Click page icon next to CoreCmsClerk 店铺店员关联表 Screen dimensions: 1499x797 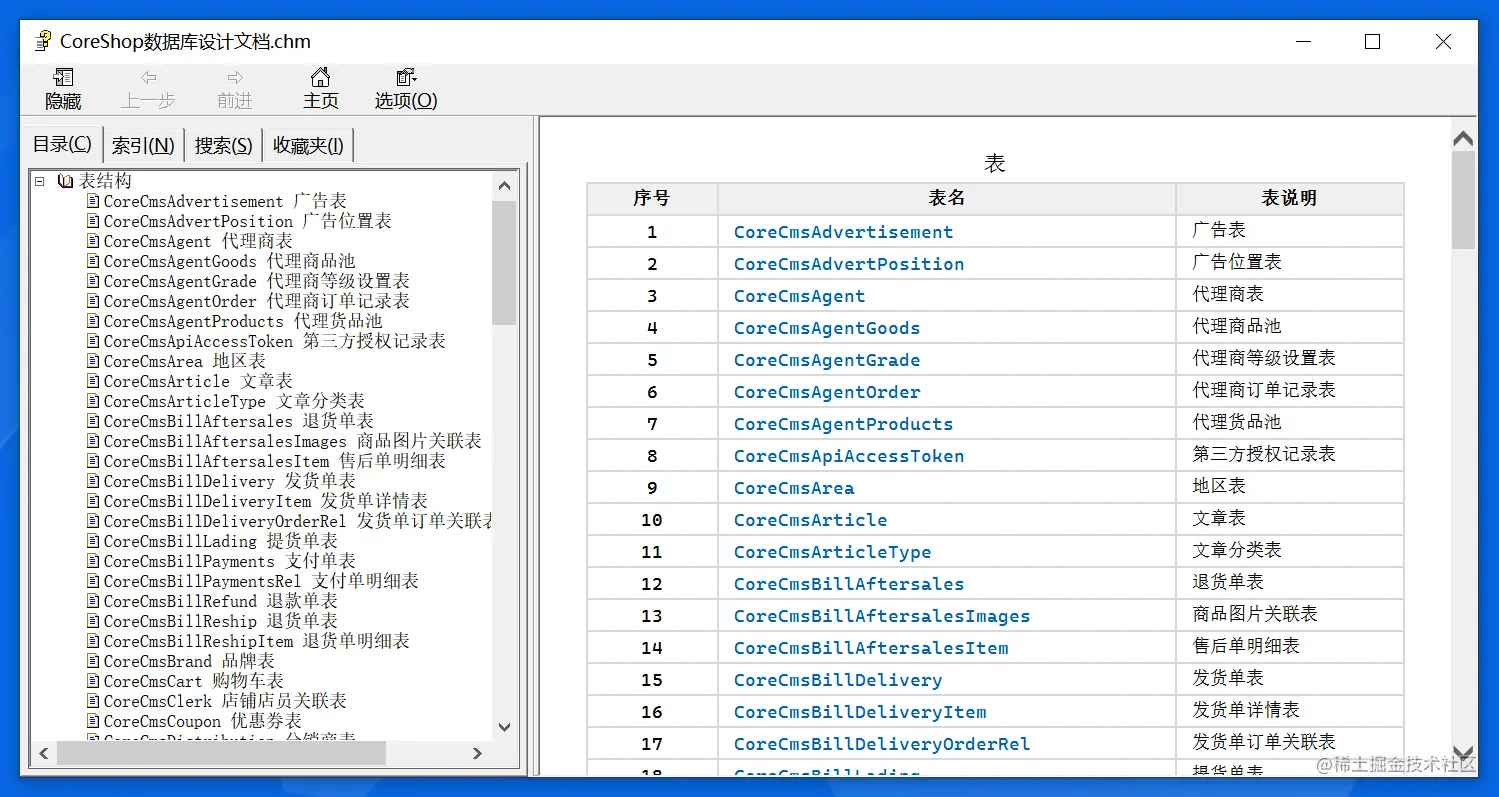93,701
